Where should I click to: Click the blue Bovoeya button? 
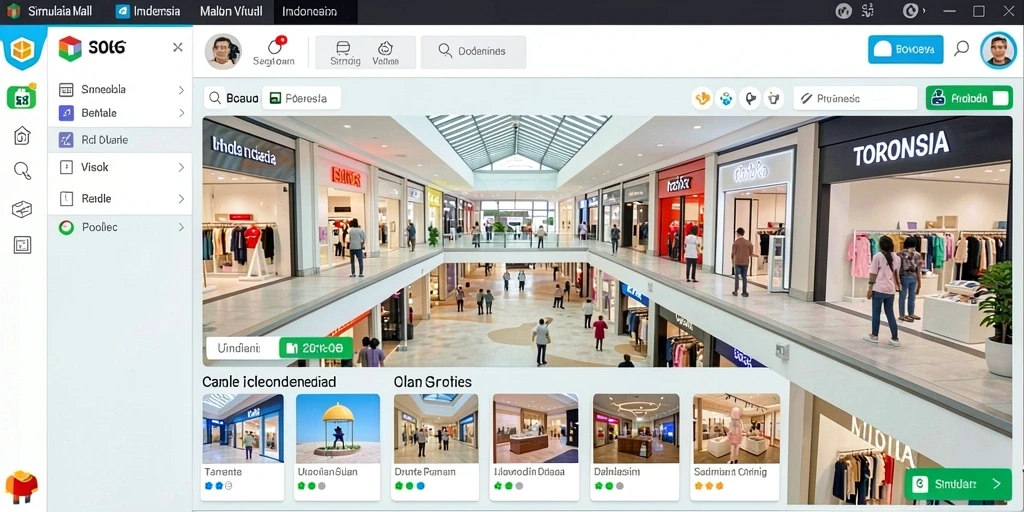[905, 49]
